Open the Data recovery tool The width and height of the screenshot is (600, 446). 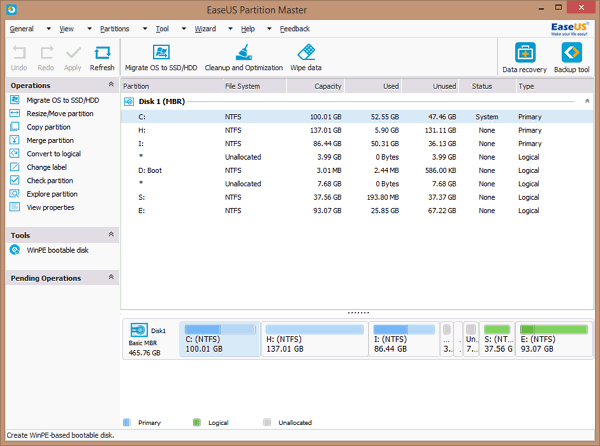point(524,58)
